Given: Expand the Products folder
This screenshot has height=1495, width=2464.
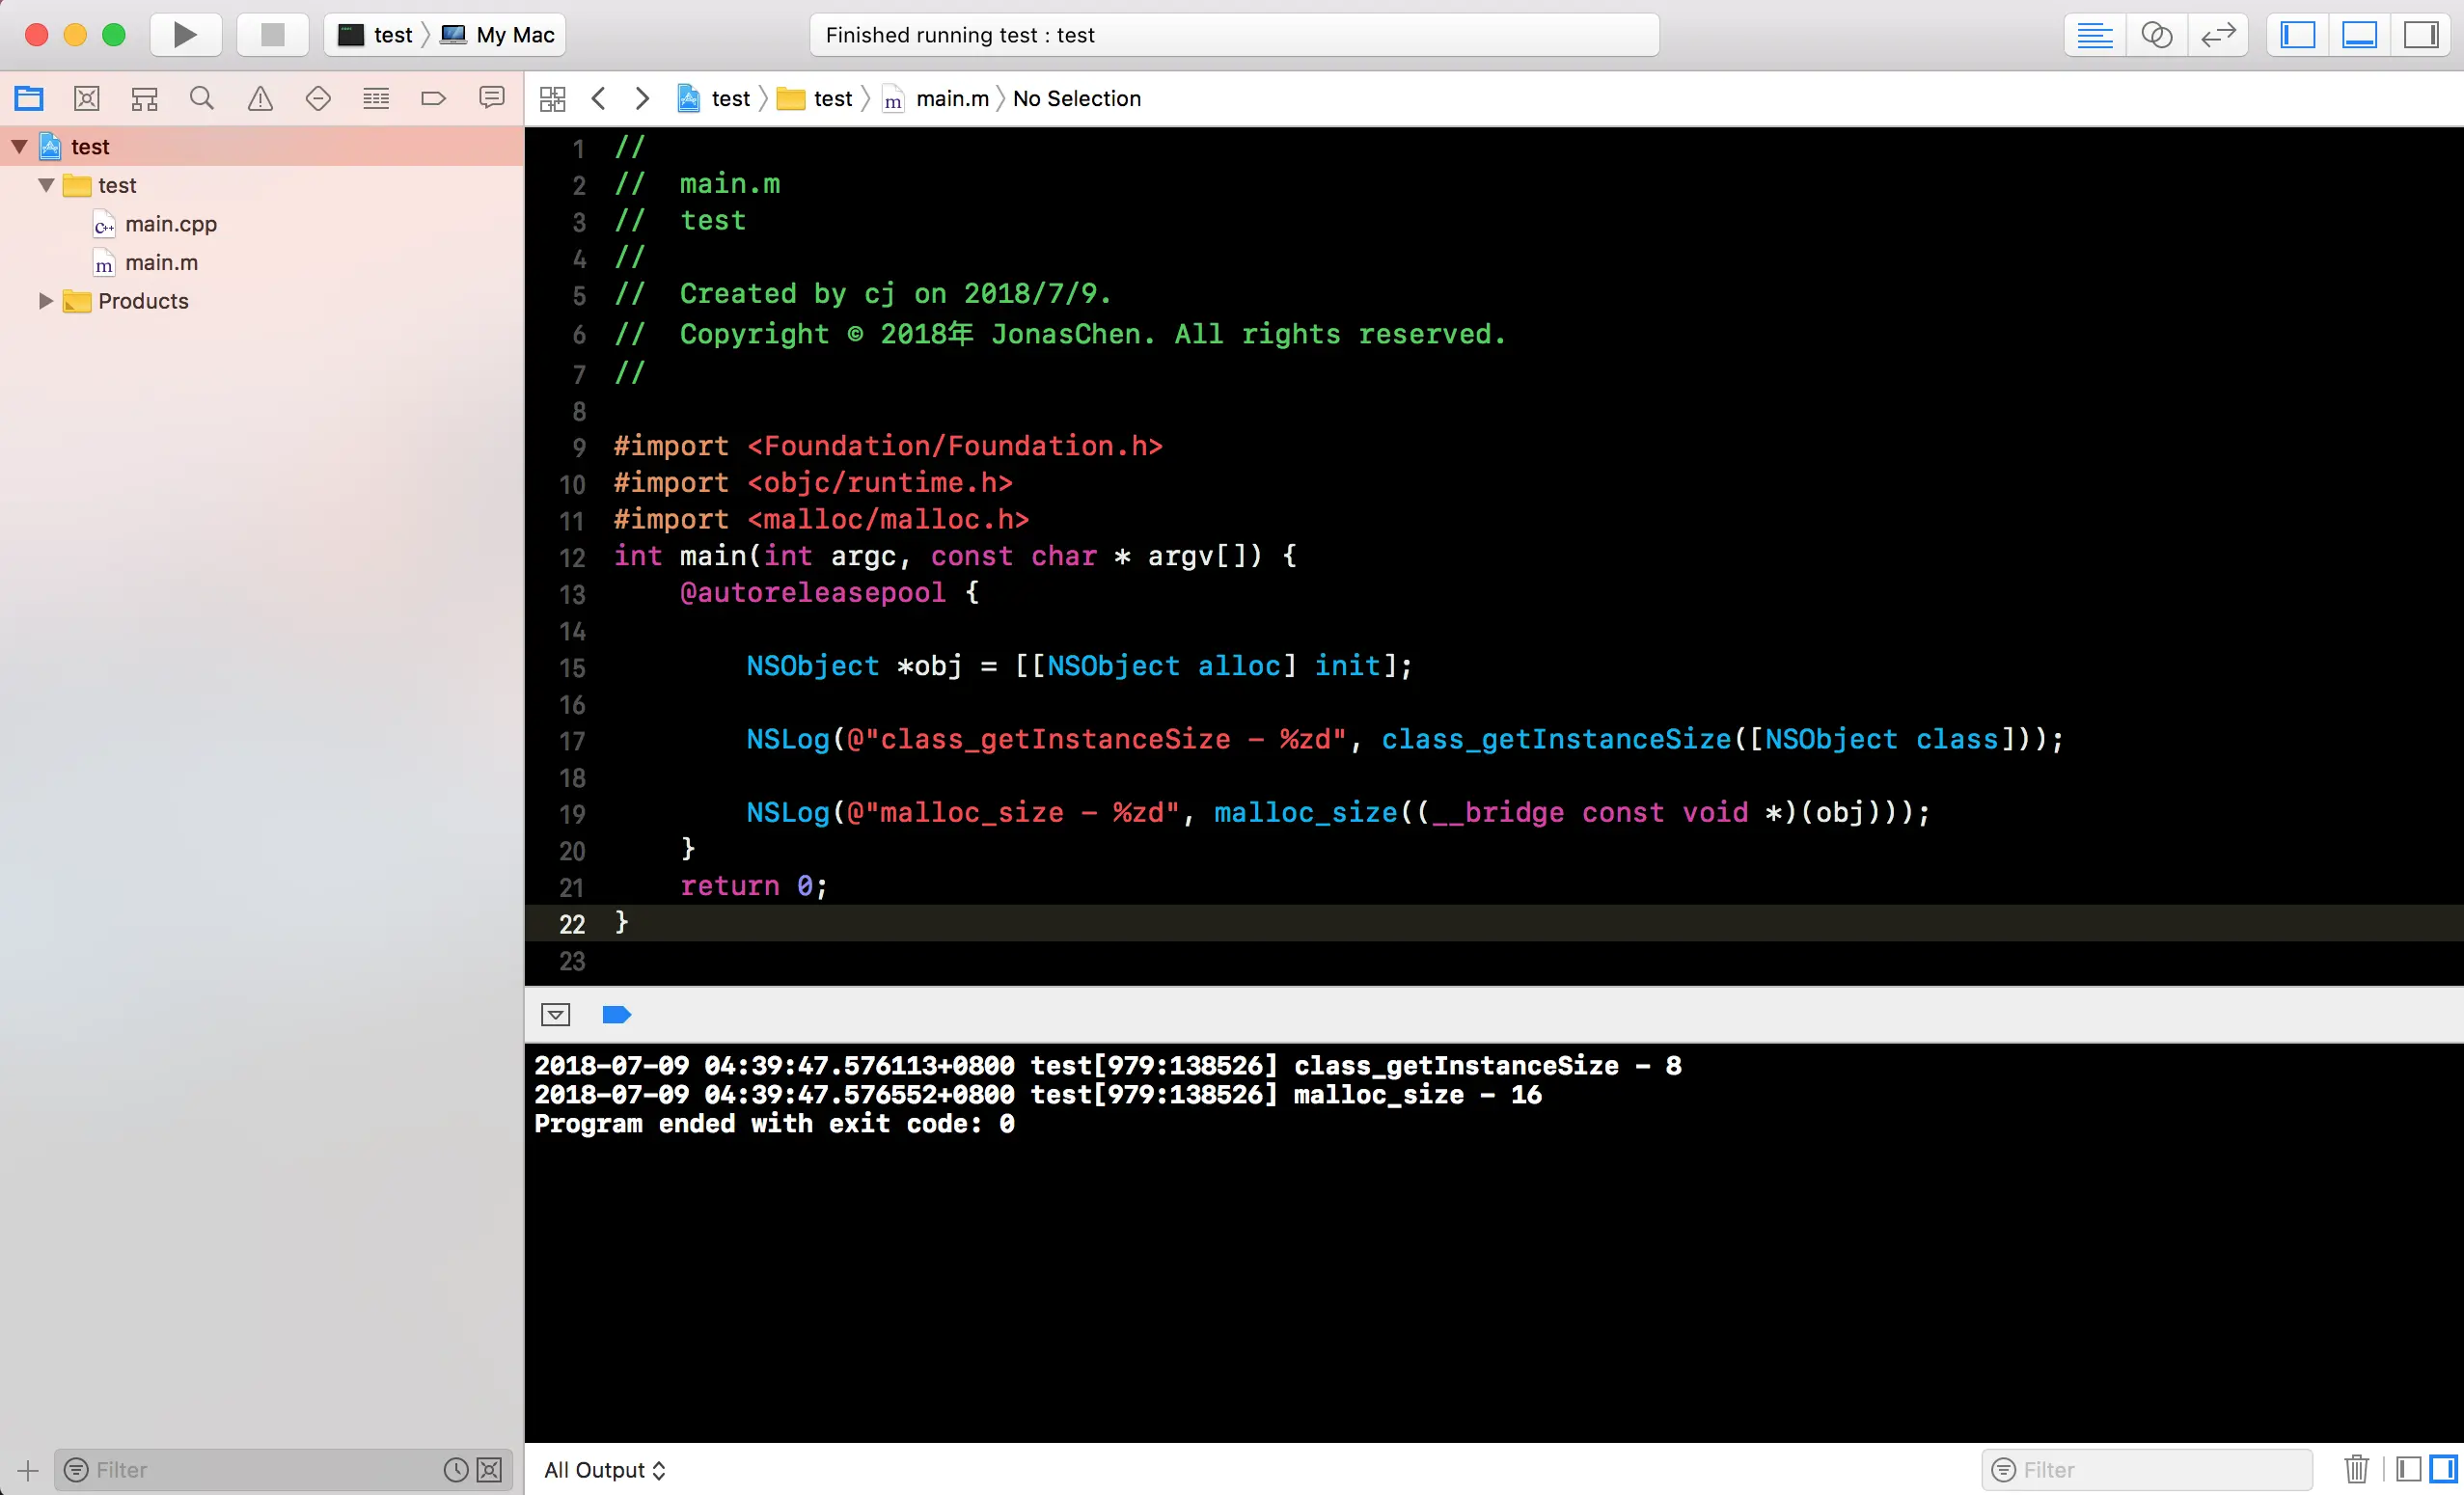Looking at the screenshot, I should click(45, 301).
